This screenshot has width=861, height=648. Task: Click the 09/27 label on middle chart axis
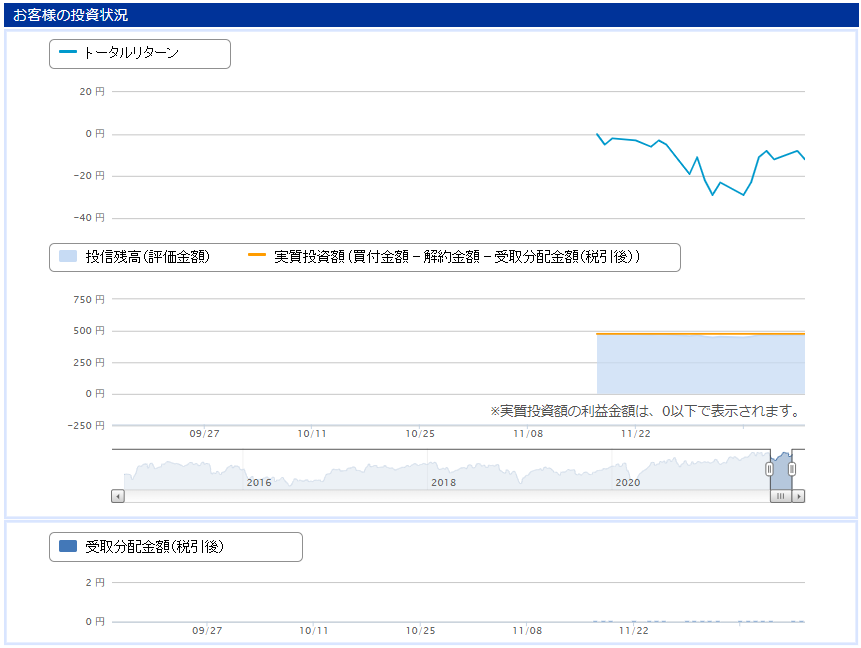(x=204, y=434)
